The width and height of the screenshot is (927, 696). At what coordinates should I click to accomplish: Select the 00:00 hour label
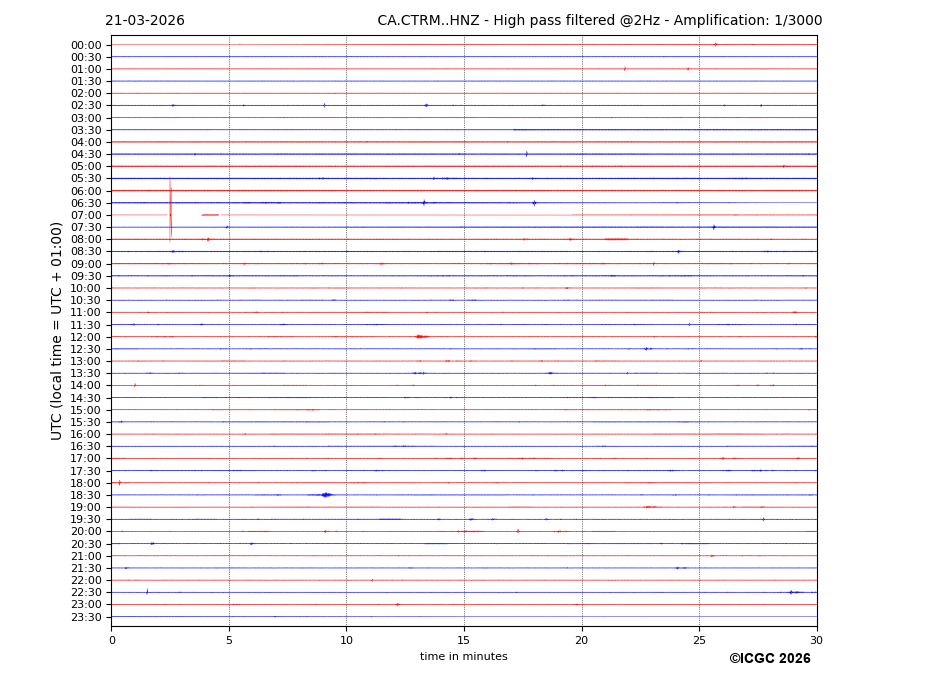[x=86, y=45]
